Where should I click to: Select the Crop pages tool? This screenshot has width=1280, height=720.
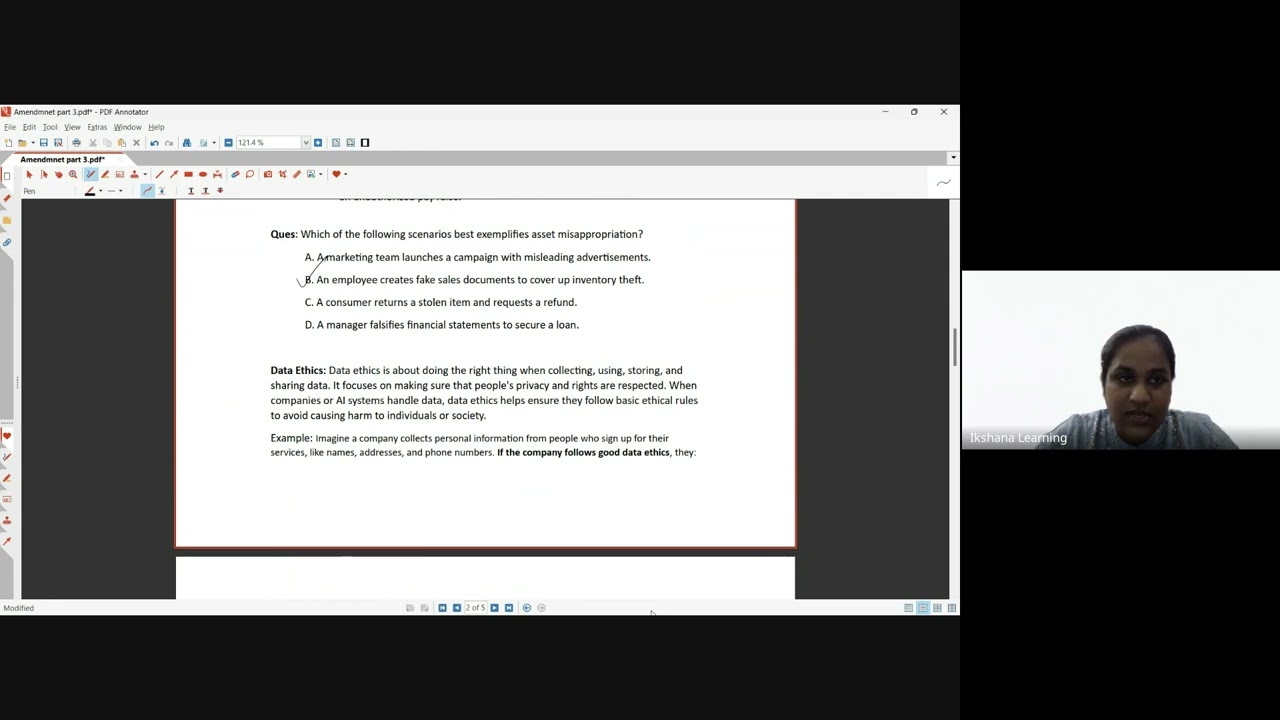(283, 174)
